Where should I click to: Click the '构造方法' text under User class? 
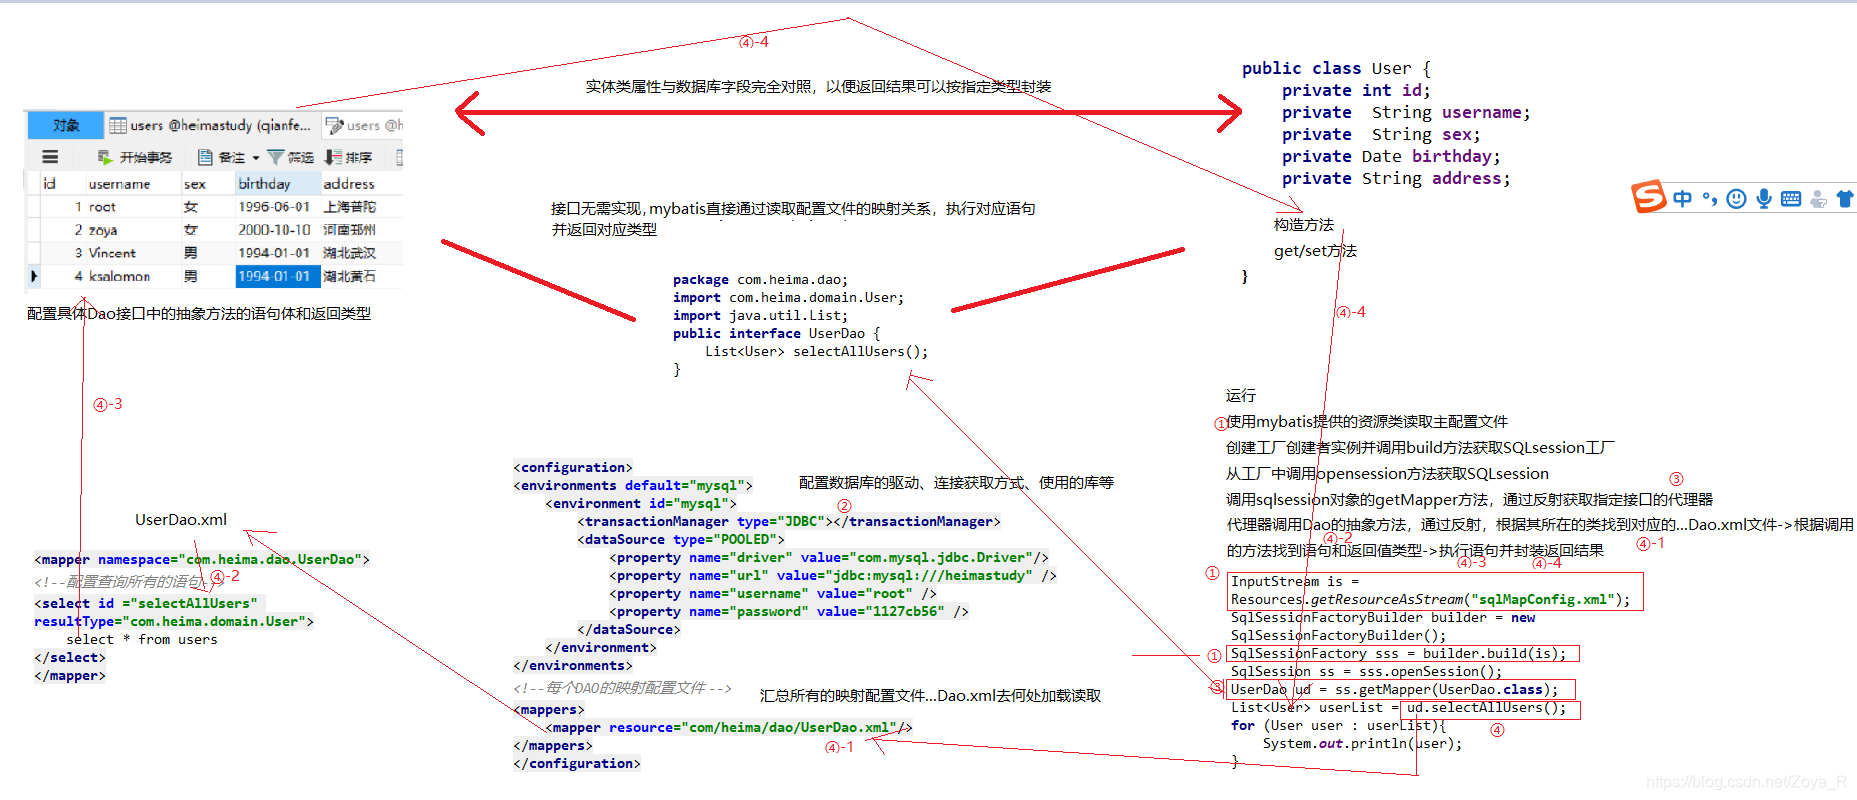[1304, 225]
